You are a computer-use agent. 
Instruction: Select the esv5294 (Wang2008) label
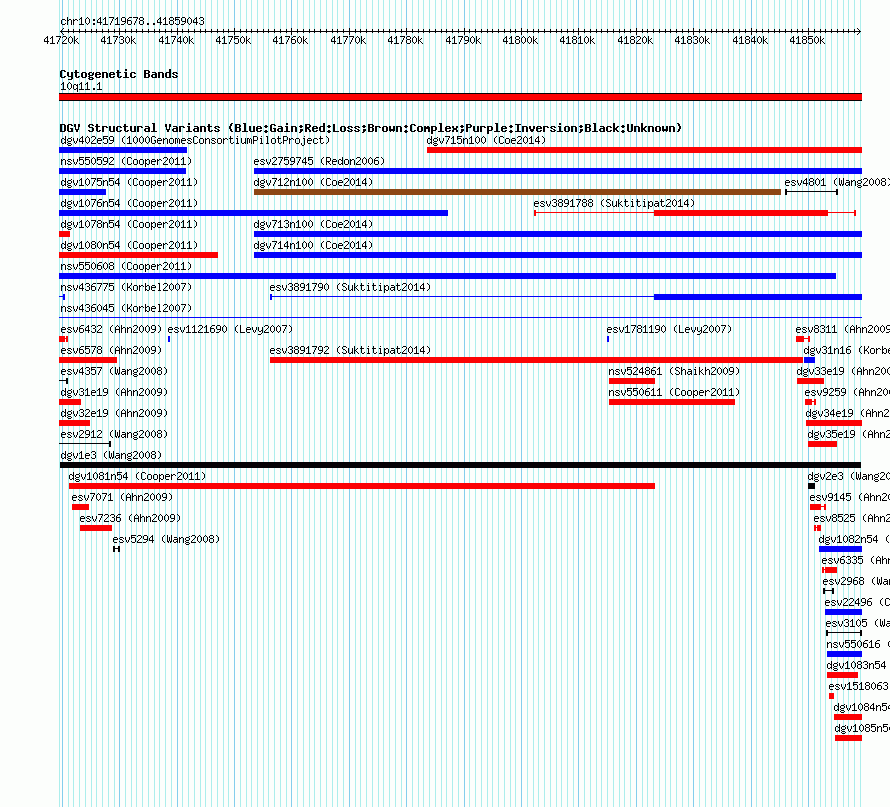(x=166, y=539)
